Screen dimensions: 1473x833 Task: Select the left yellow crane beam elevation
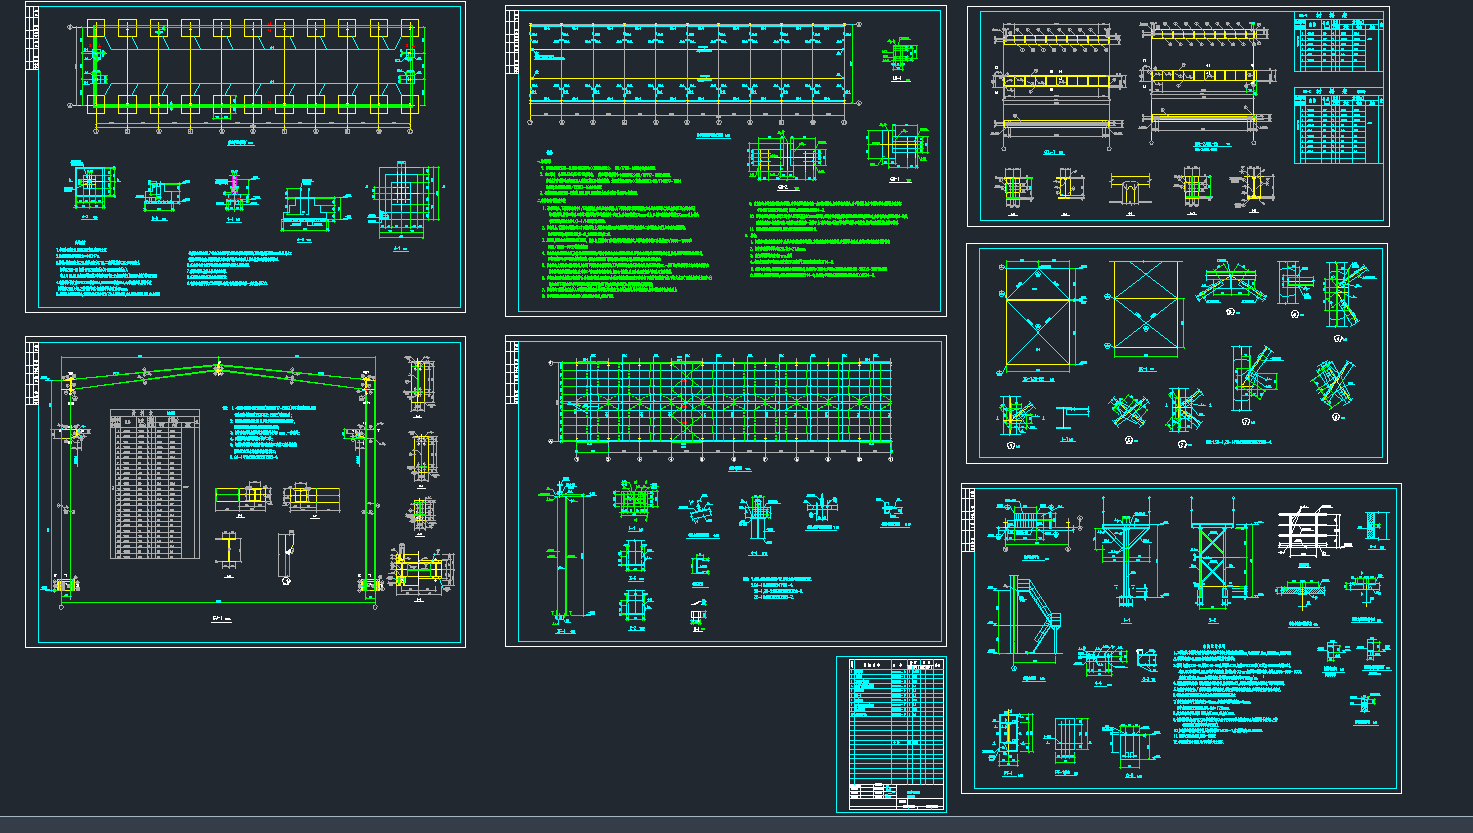(x=1055, y=80)
